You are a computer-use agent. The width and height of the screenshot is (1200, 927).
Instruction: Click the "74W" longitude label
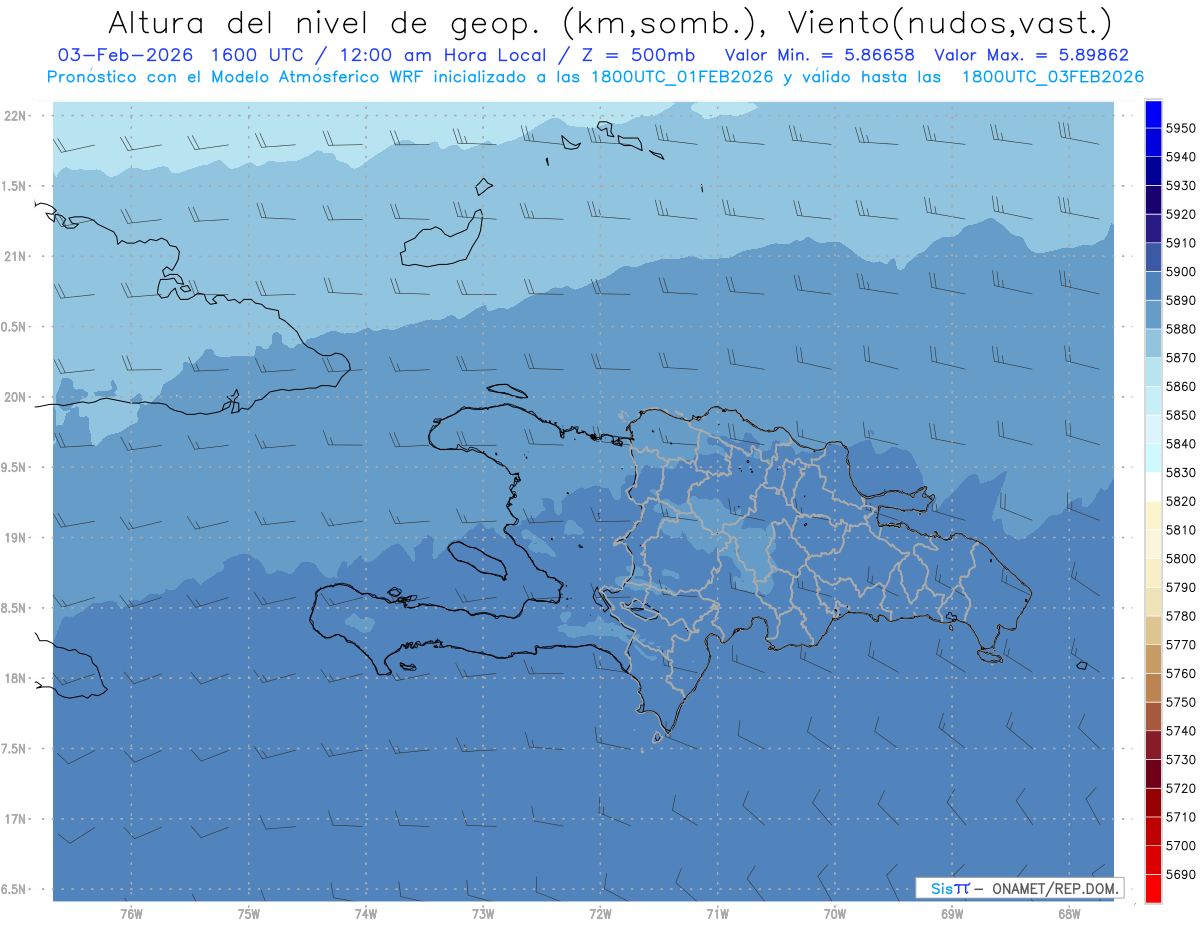(x=365, y=914)
